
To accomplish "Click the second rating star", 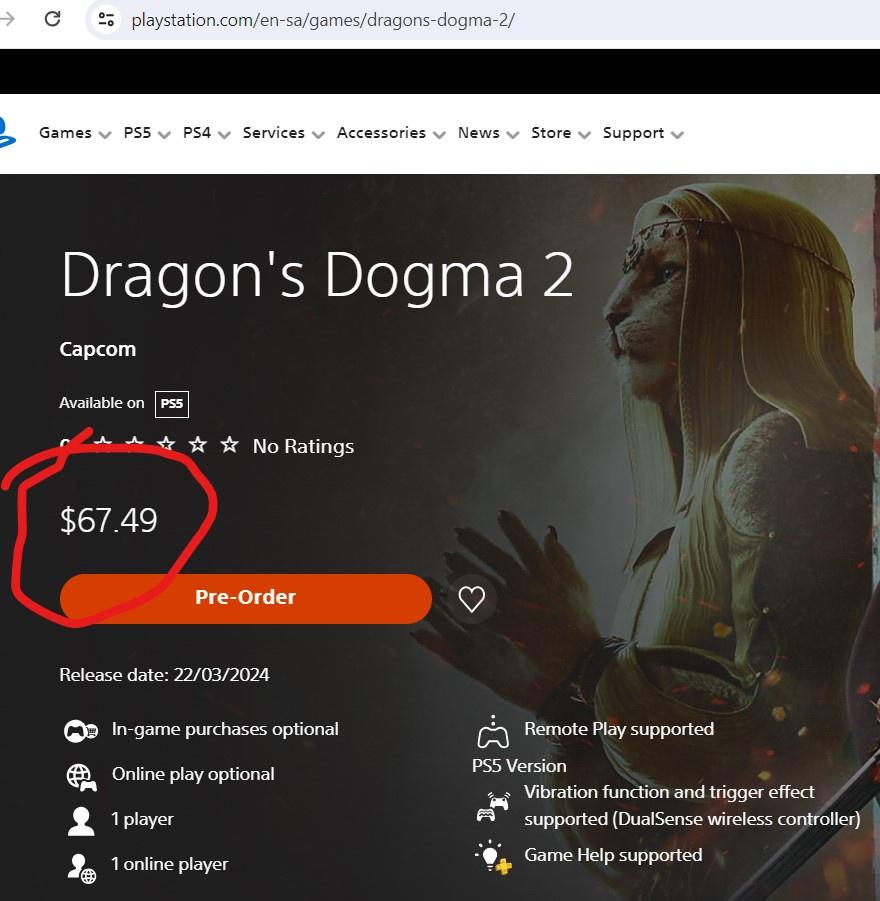I will (x=135, y=444).
